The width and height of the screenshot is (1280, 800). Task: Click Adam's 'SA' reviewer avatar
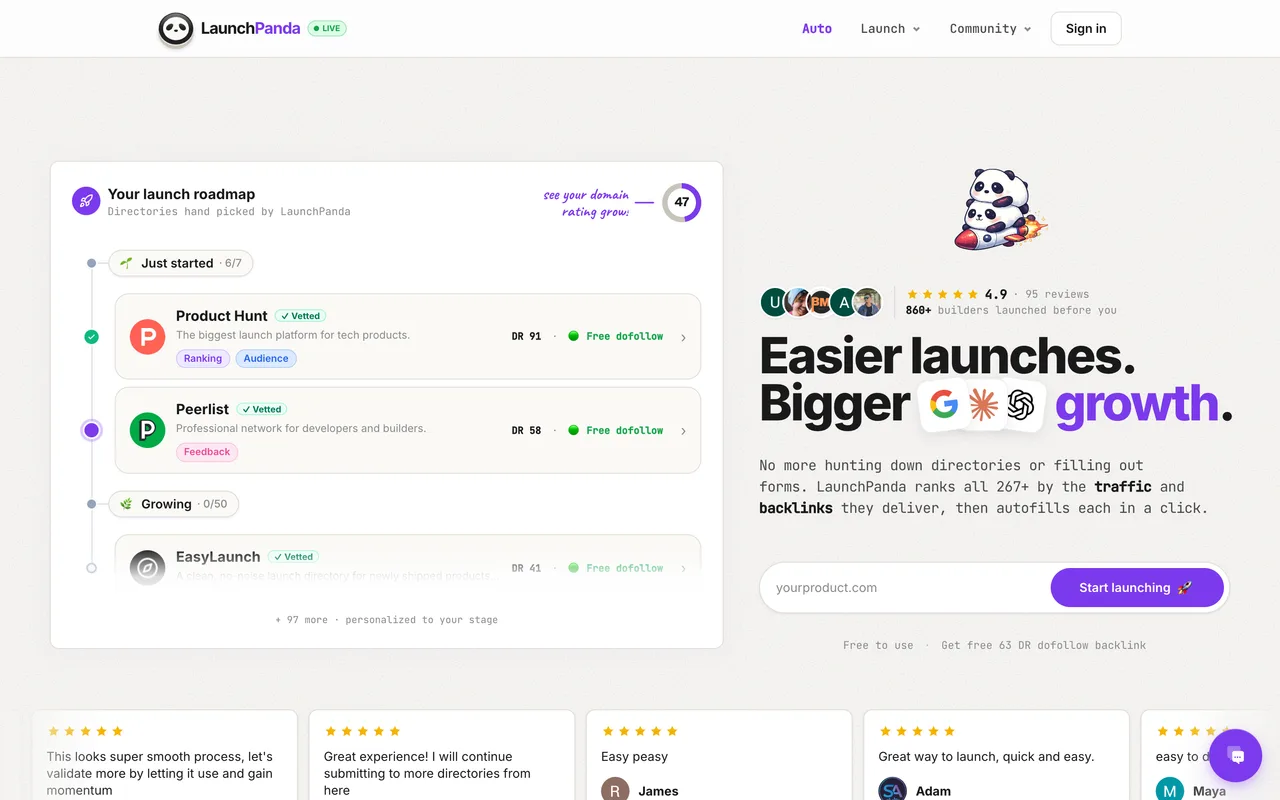tap(893, 790)
